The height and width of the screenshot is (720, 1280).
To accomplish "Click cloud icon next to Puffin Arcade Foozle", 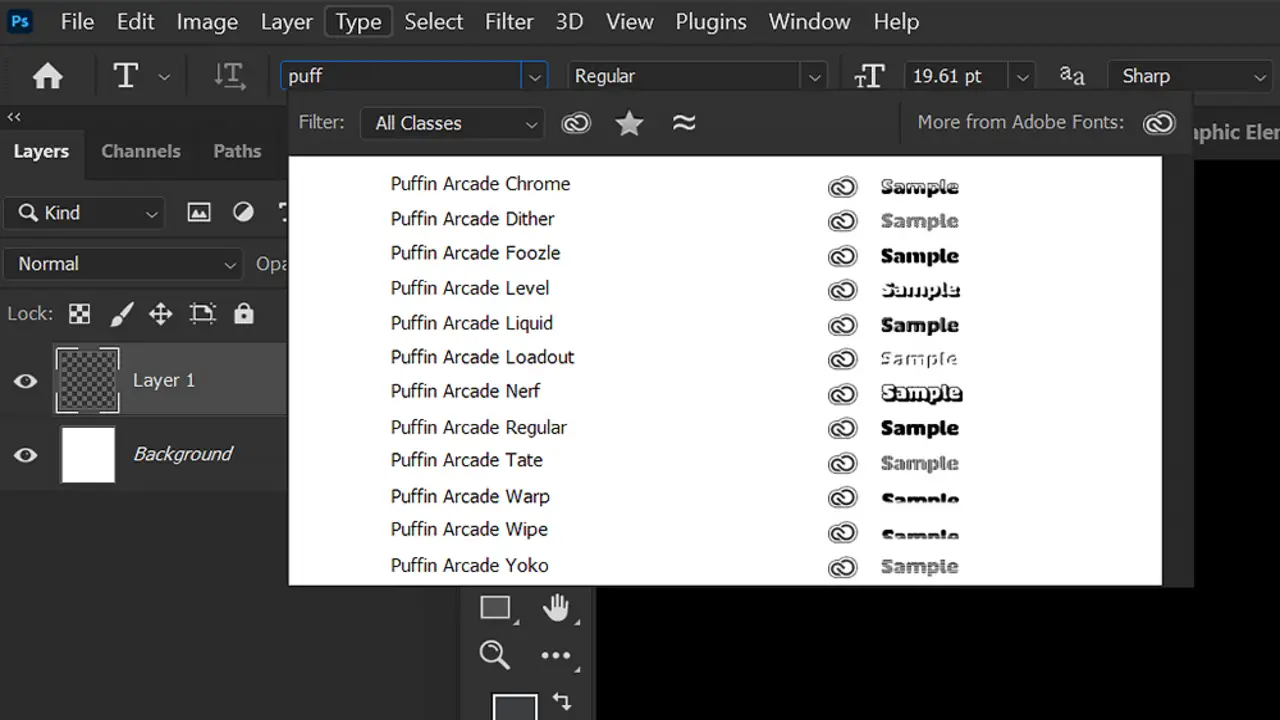I will point(843,257).
